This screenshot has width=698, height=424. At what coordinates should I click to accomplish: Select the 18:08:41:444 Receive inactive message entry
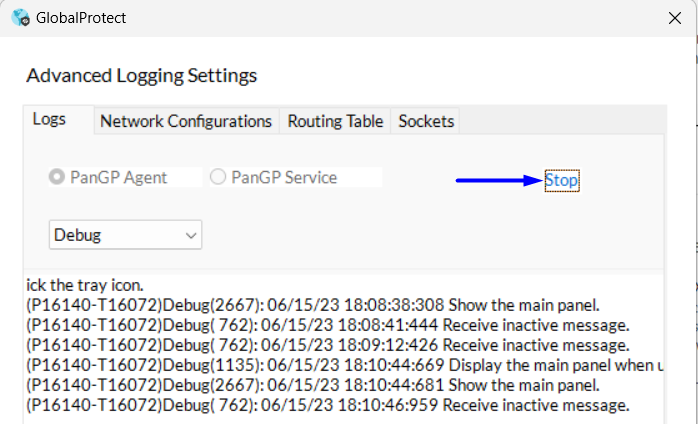point(328,324)
